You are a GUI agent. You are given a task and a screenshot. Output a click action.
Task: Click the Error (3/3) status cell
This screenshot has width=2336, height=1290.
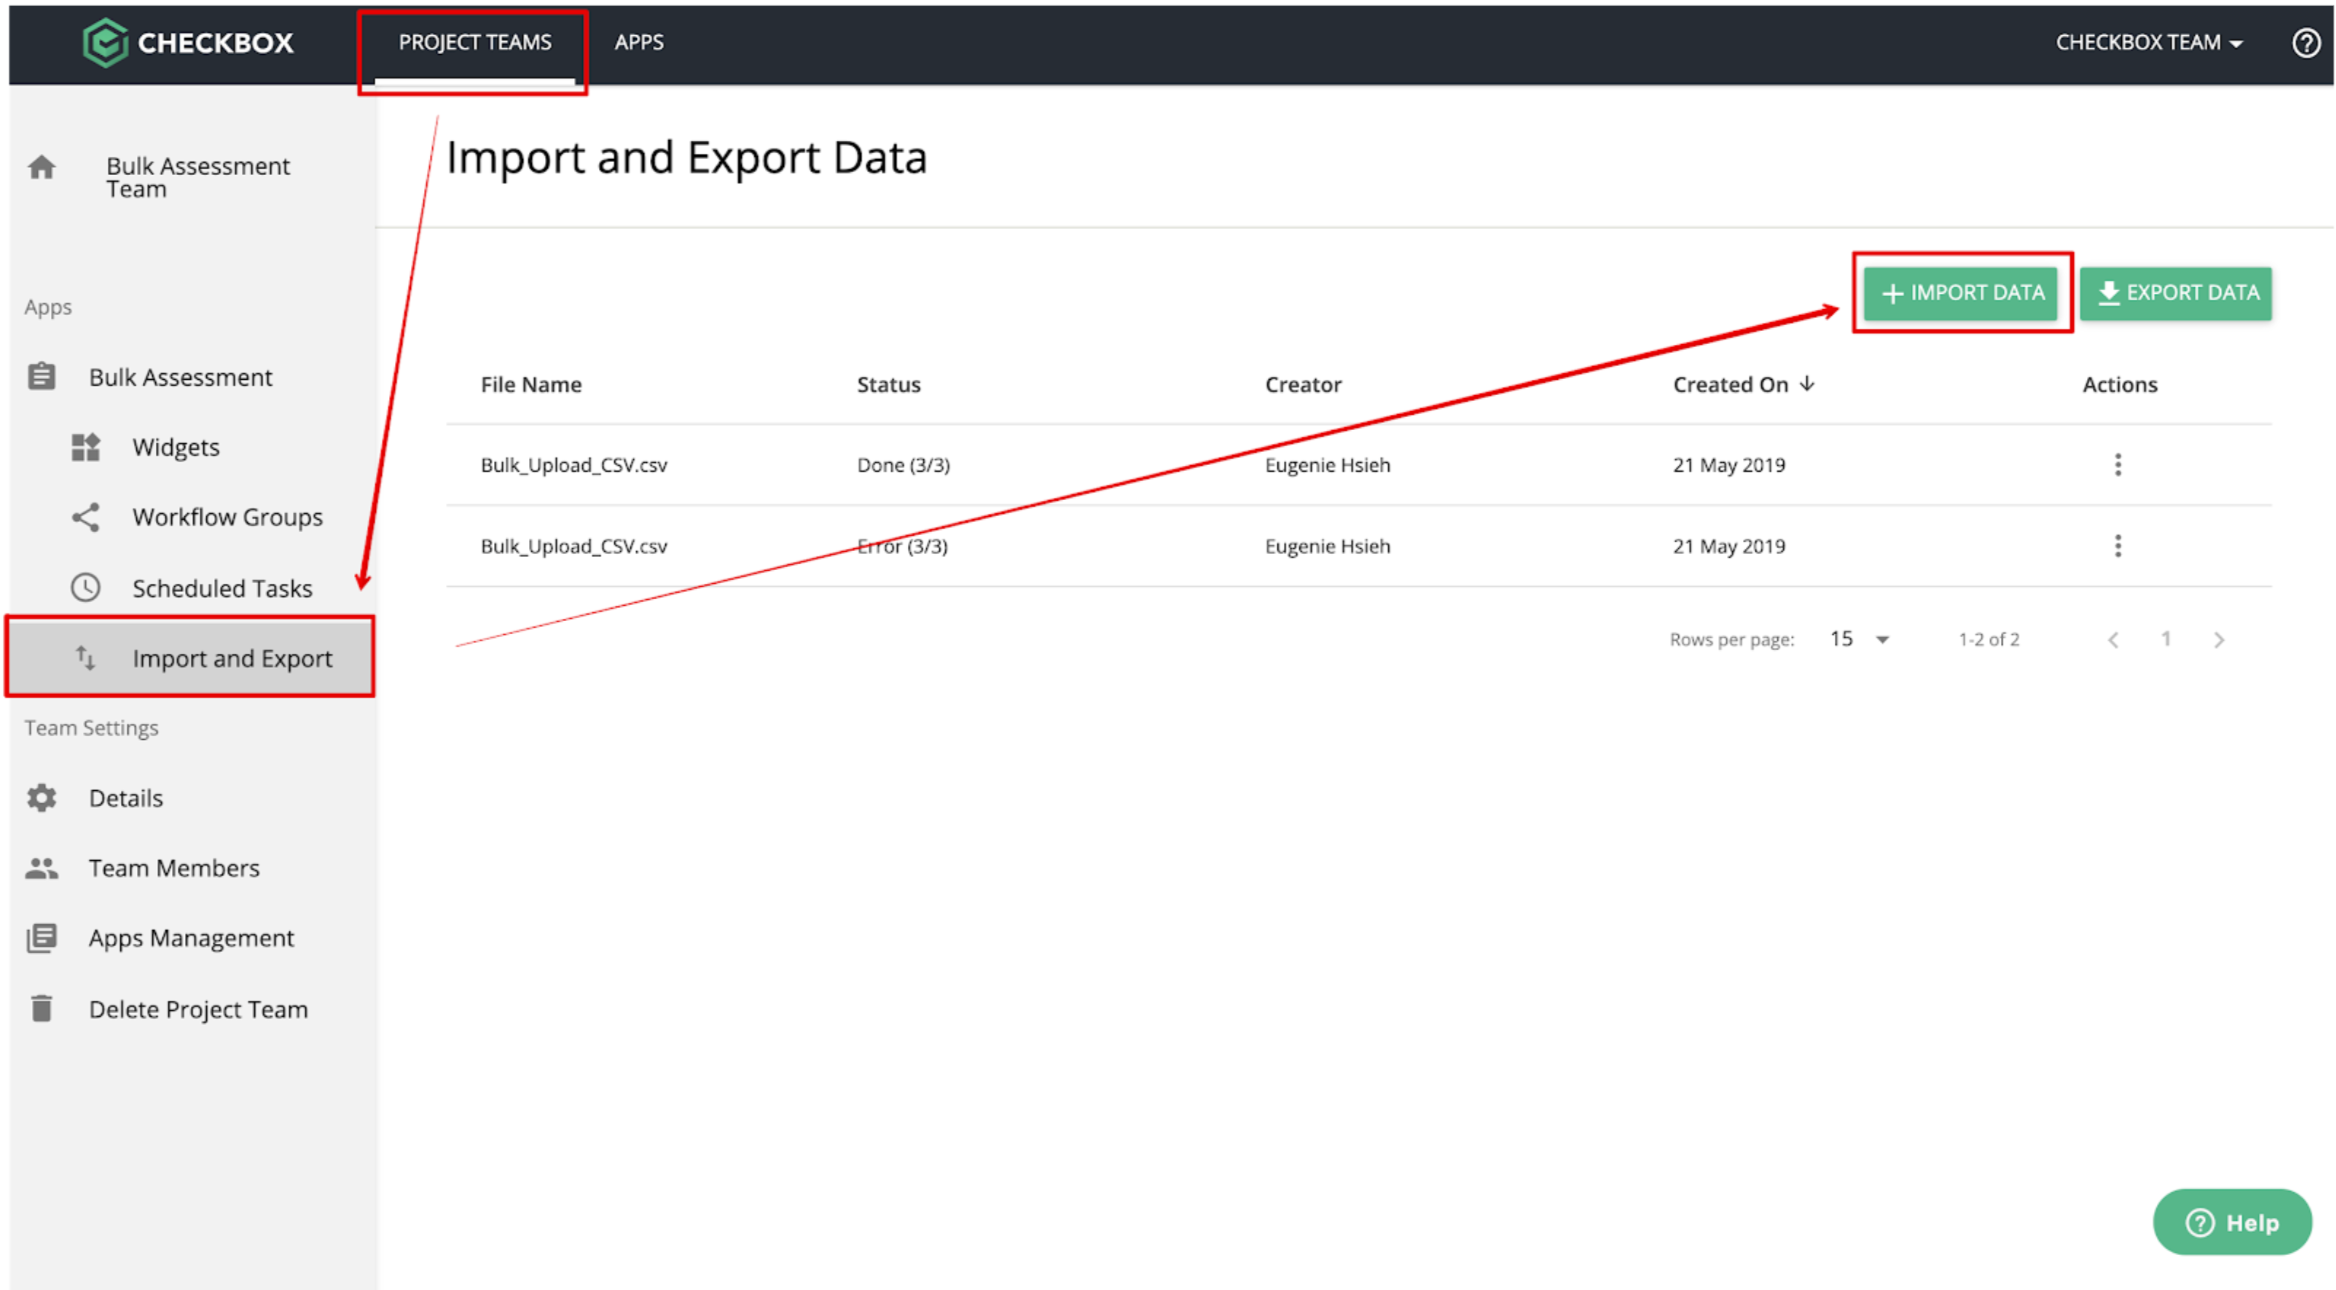[902, 546]
